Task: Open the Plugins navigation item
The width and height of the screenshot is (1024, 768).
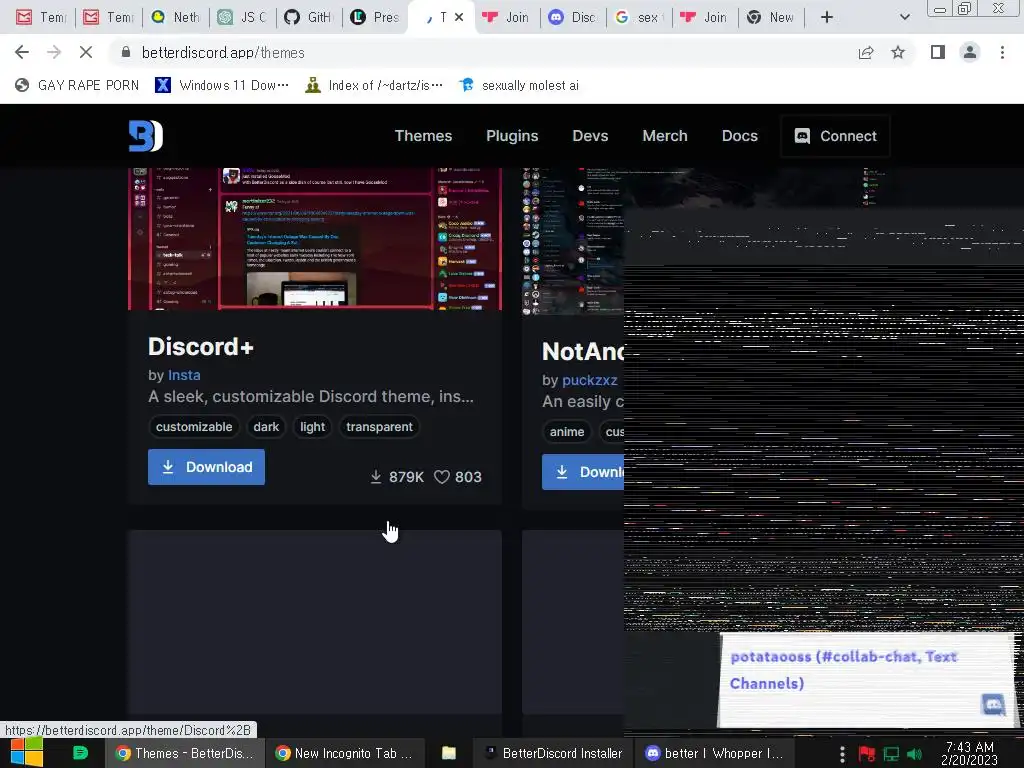Action: 512,136
